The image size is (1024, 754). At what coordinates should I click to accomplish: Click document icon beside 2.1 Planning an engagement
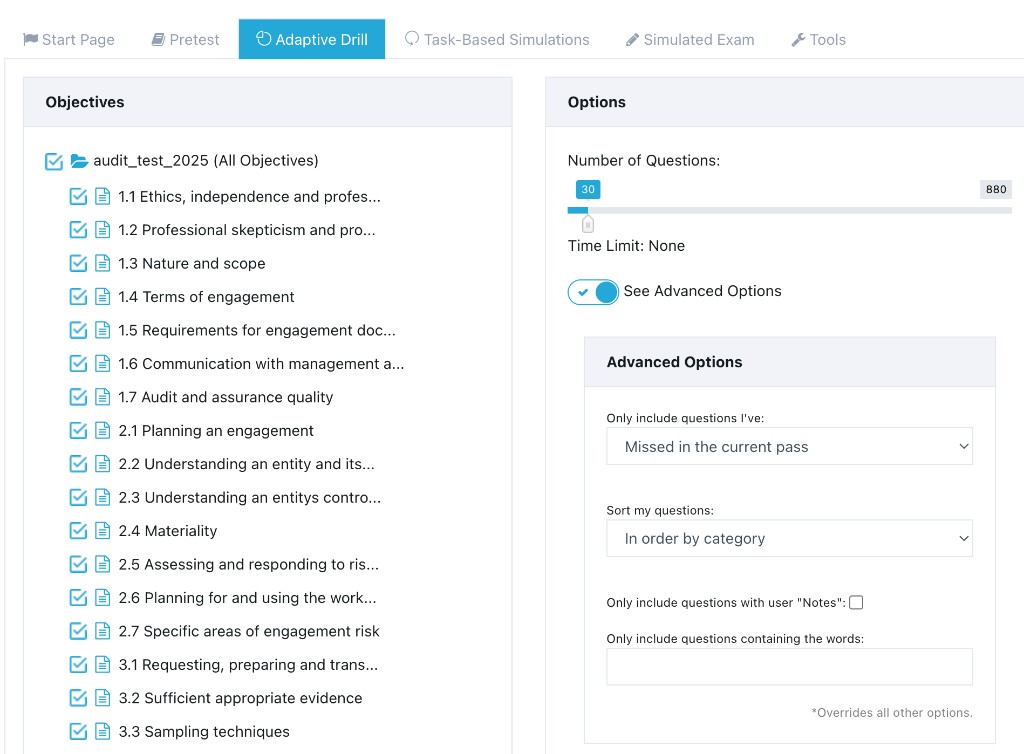click(x=103, y=431)
